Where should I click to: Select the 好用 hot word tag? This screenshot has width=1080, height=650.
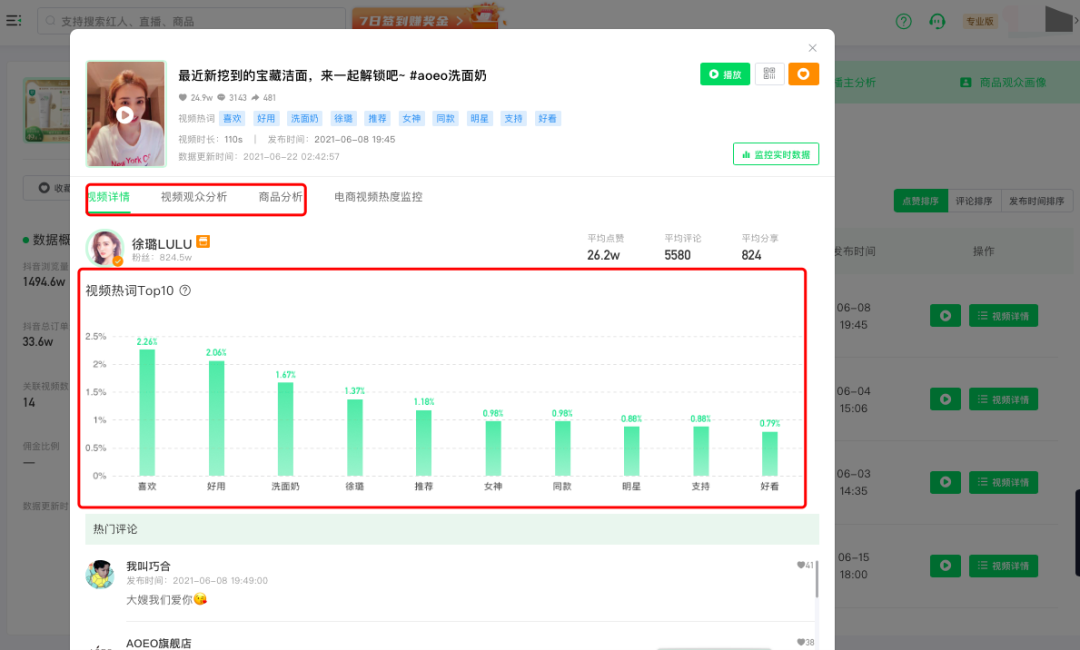coord(266,118)
